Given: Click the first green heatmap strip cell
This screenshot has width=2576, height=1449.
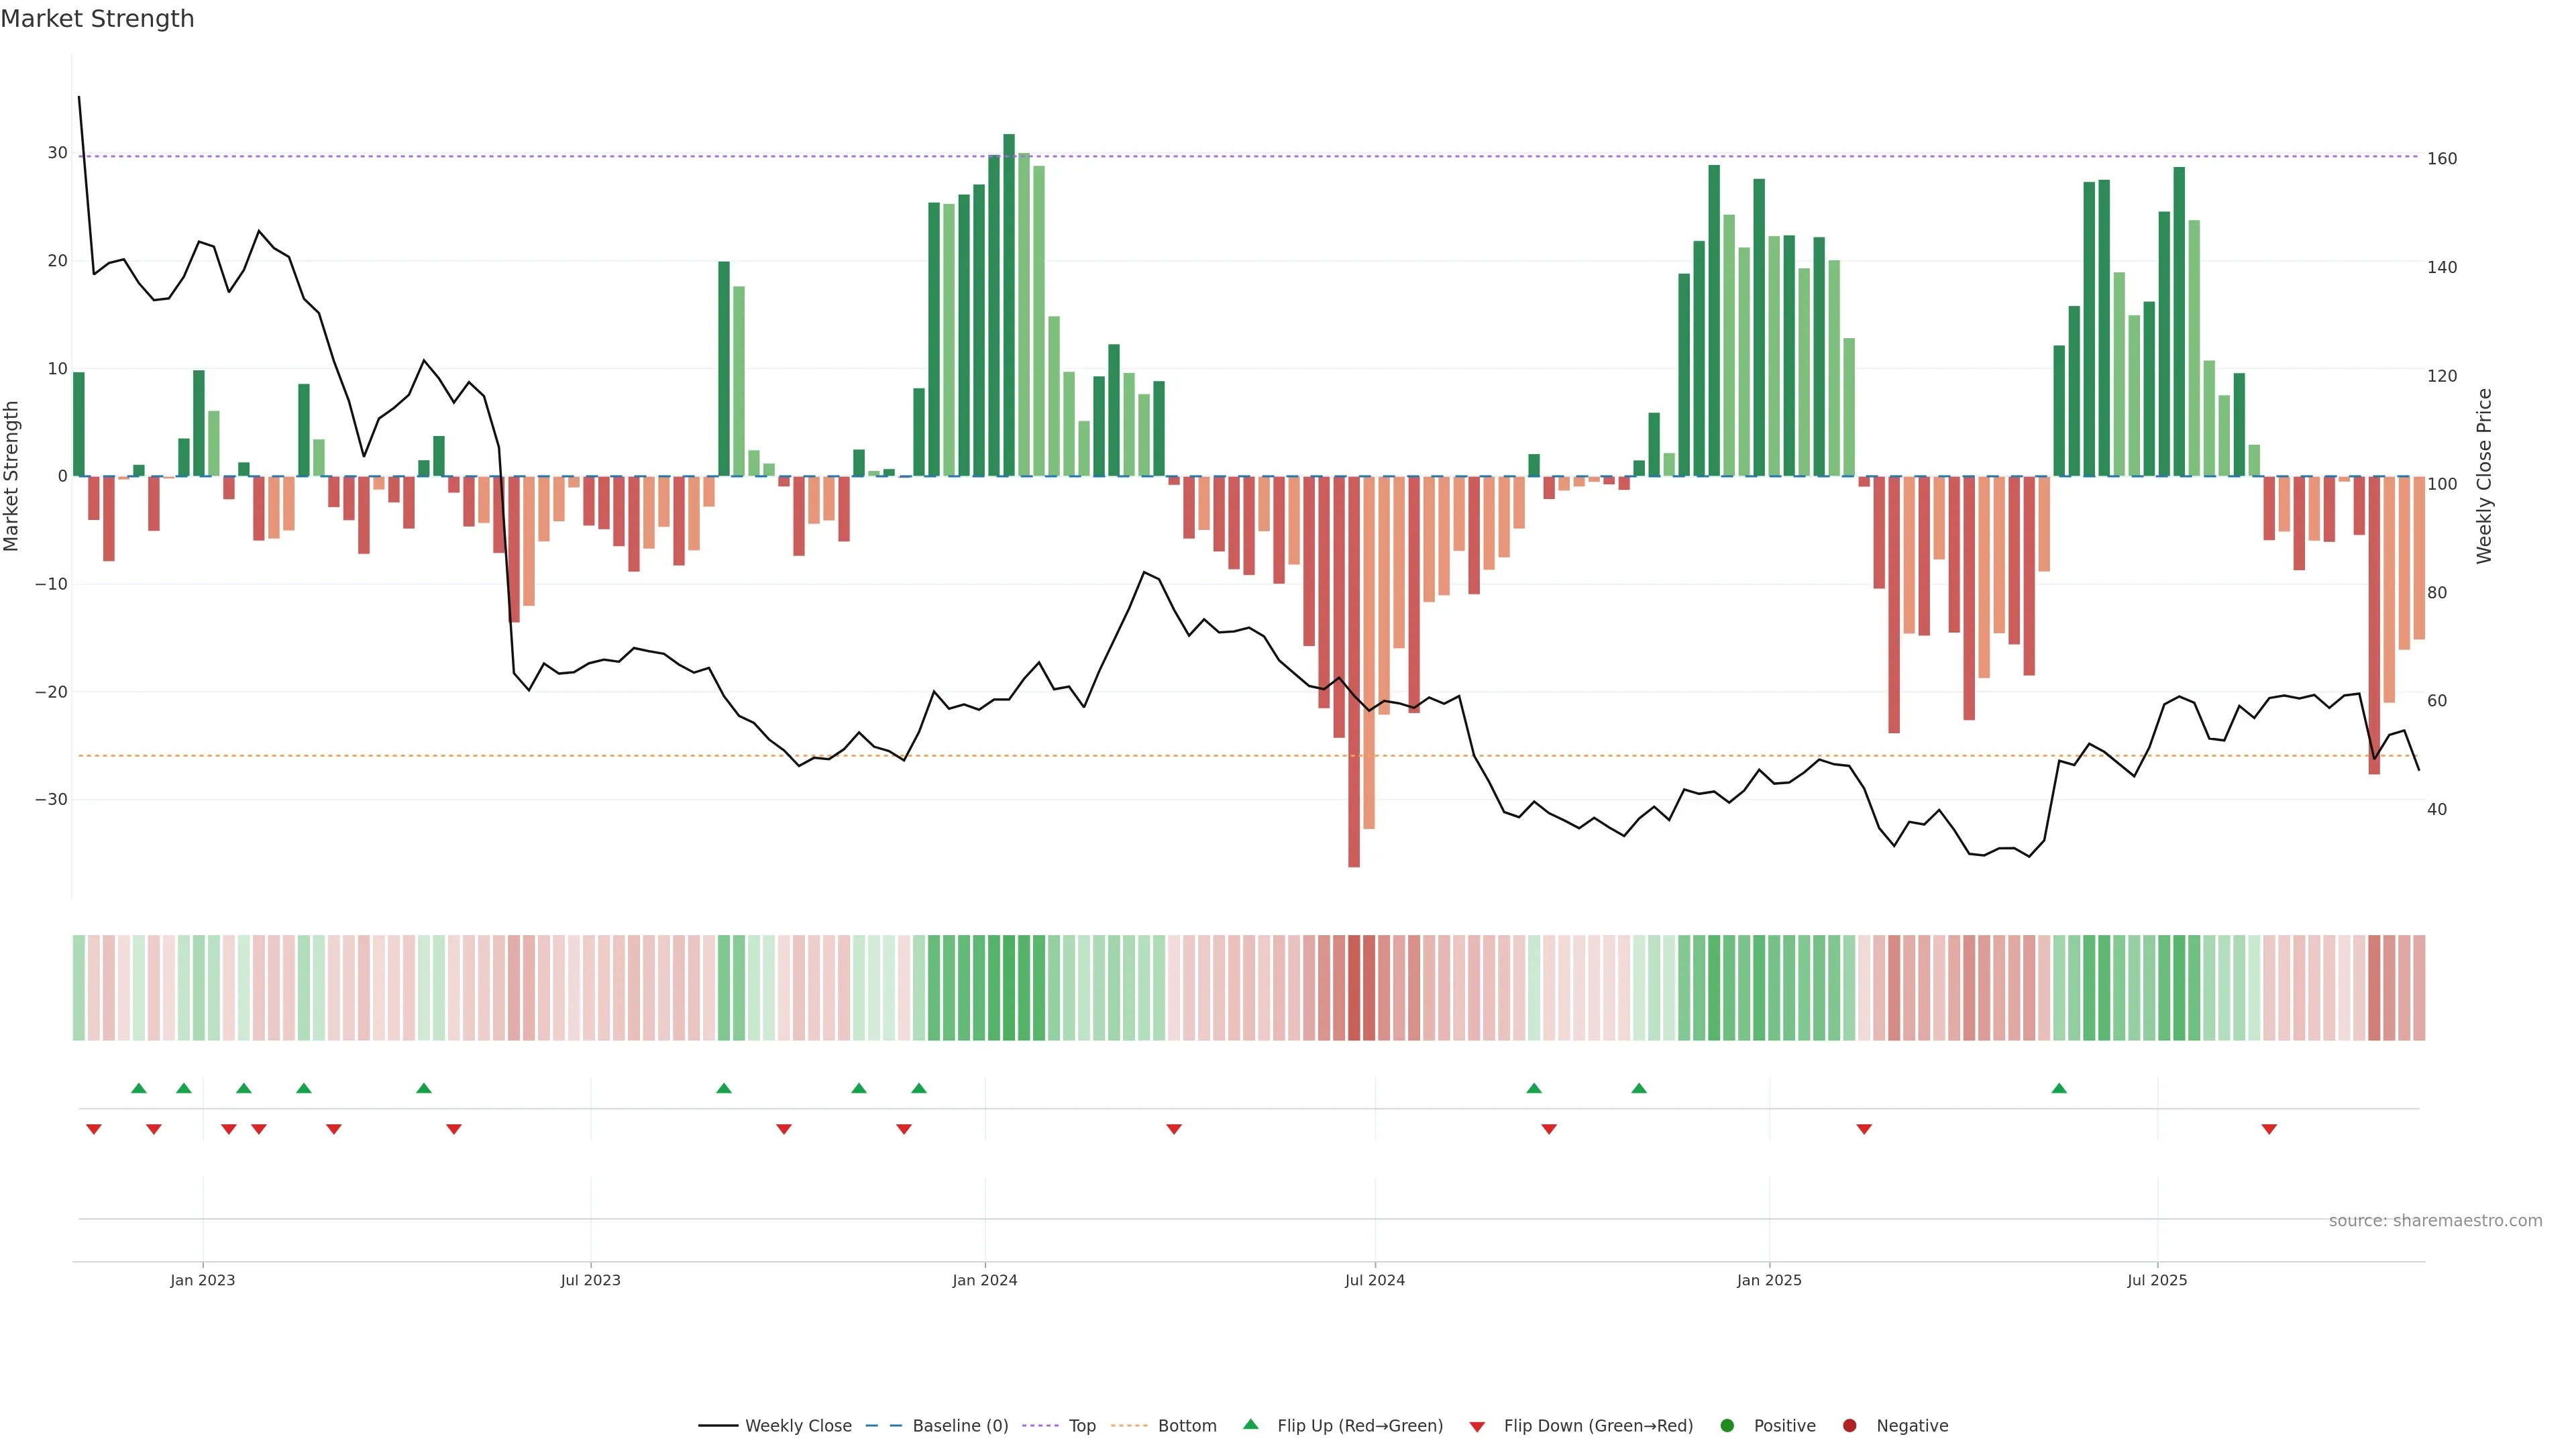Looking at the screenshot, I should 79,987.
